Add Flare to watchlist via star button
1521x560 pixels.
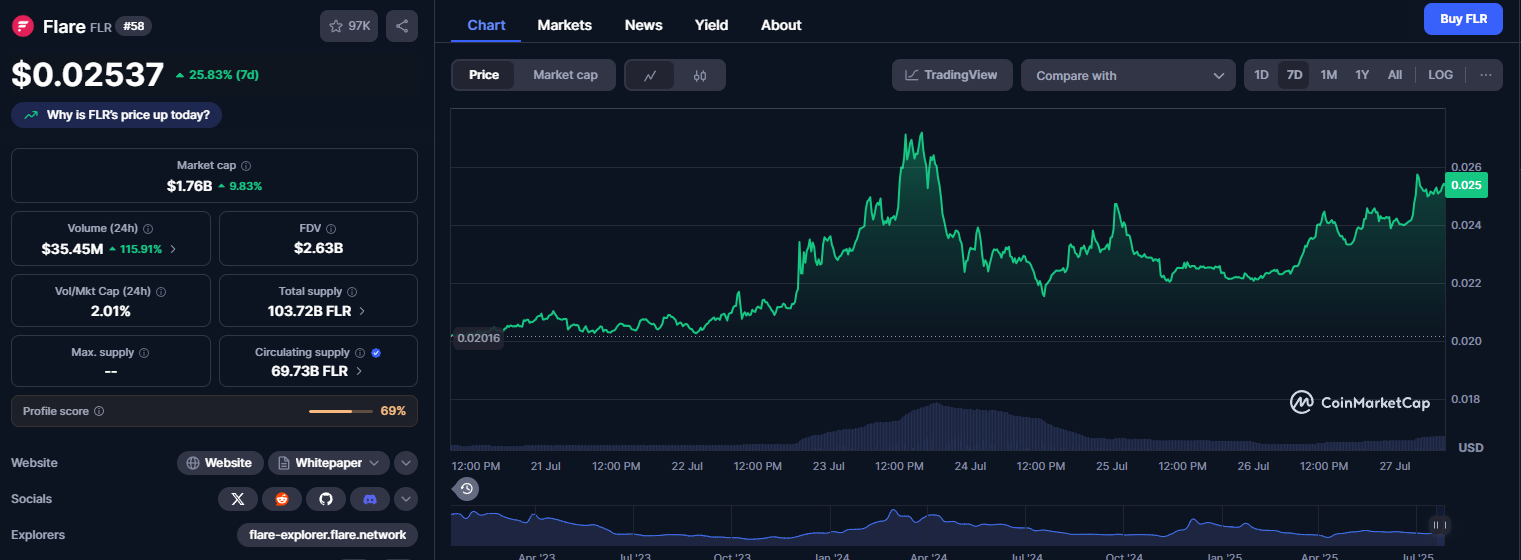point(349,27)
